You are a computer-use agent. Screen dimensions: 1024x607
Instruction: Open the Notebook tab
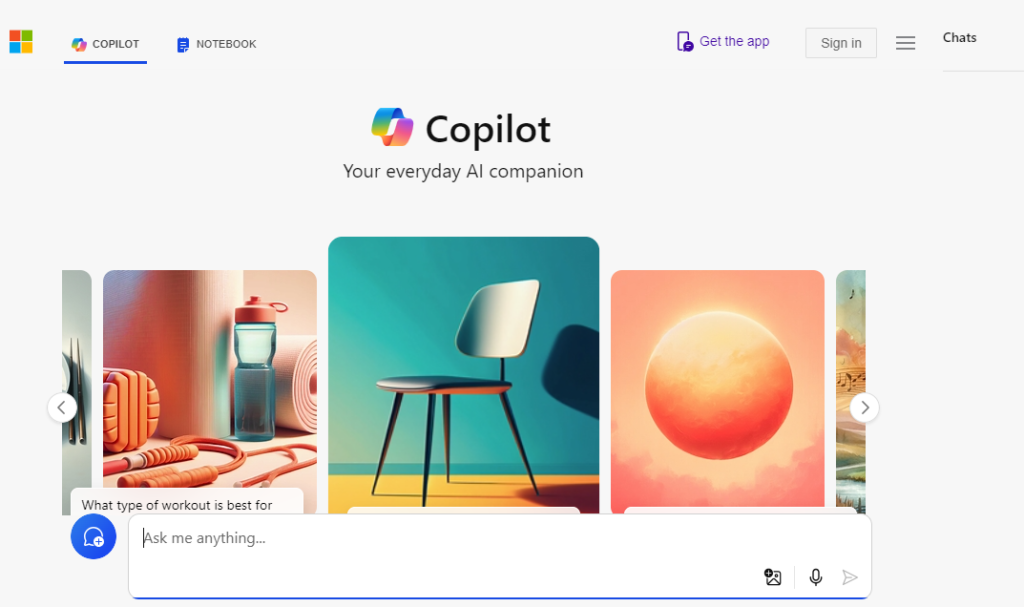216,44
